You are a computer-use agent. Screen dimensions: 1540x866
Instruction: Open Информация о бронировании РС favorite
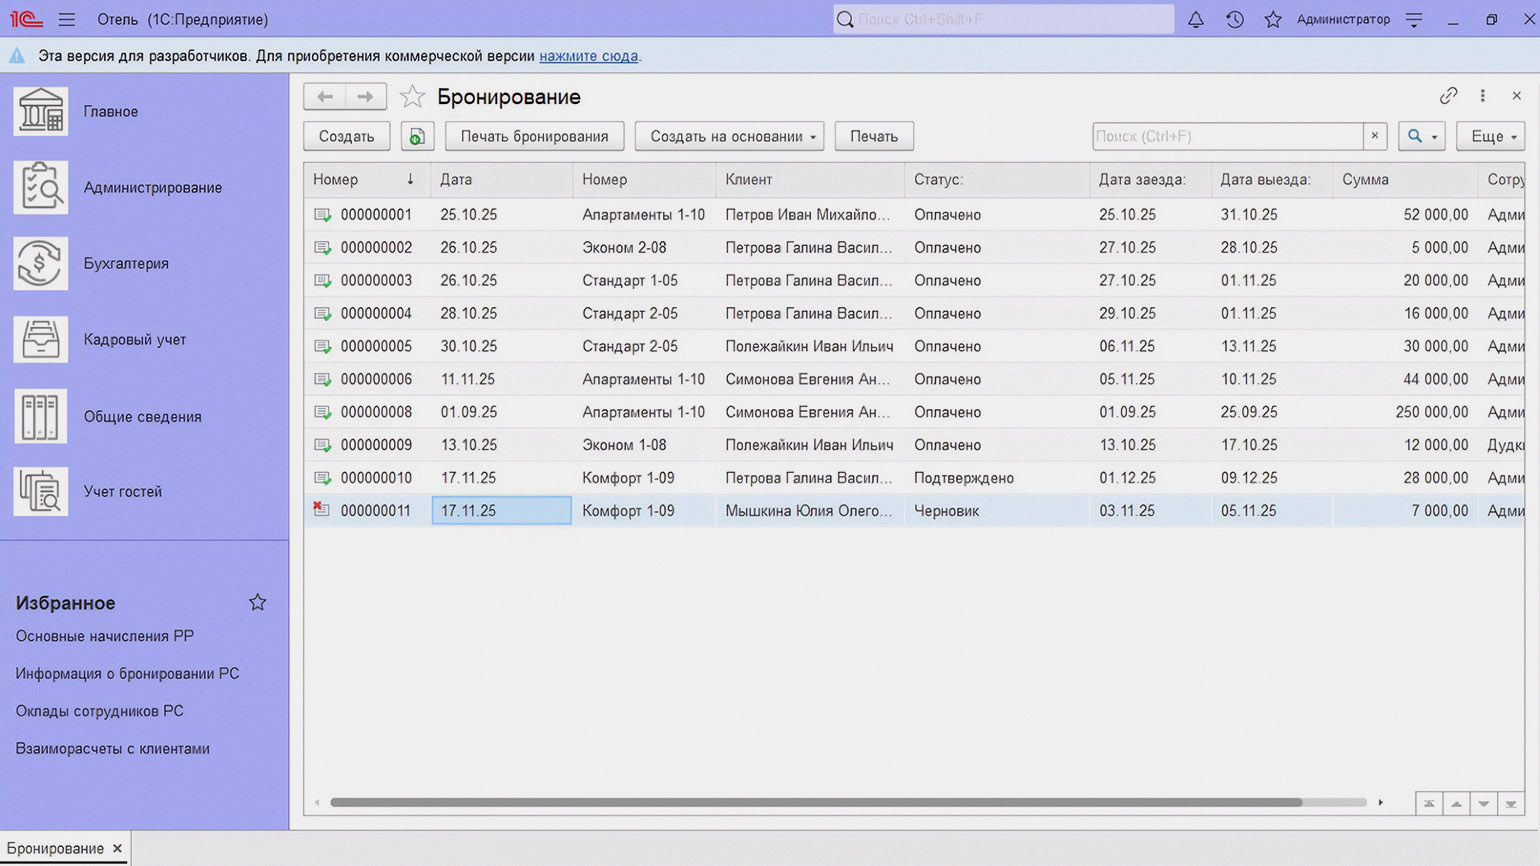[127, 673]
